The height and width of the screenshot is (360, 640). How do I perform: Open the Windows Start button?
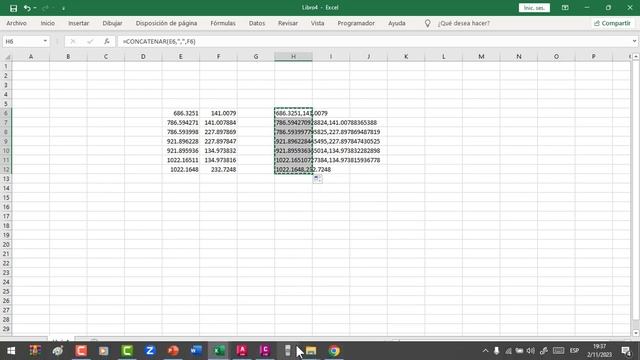pyautogui.click(x=11, y=351)
